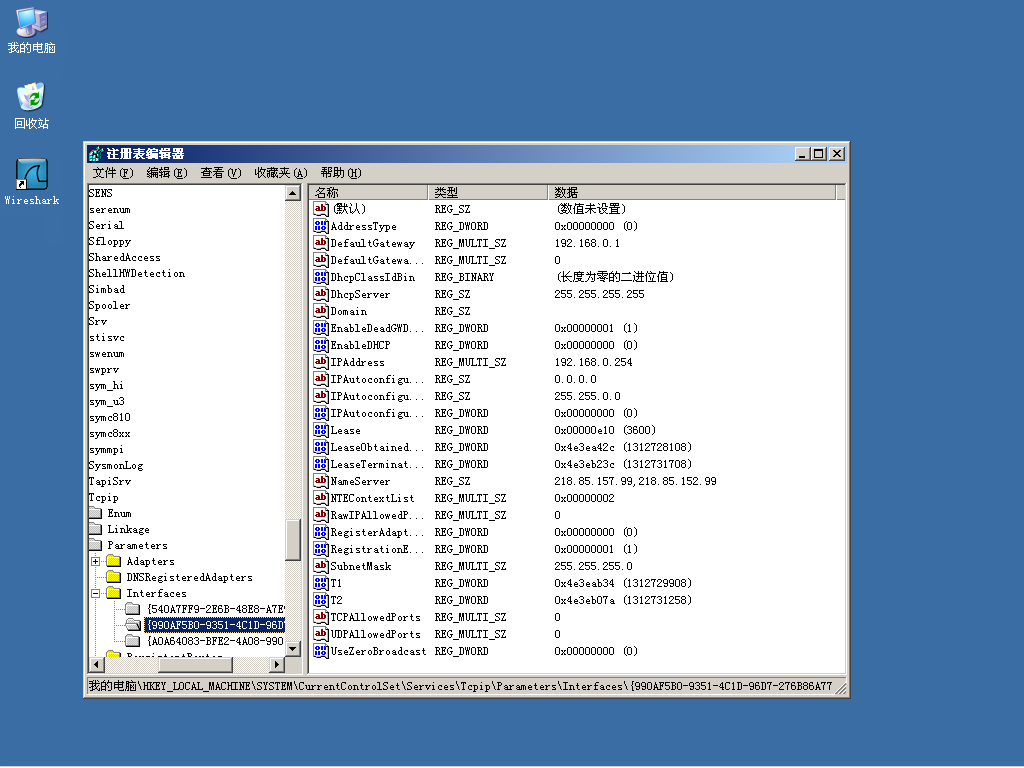The width and height of the screenshot is (1024, 768).
Task: Click the Parameters folder icon
Action: coord(95,545)
